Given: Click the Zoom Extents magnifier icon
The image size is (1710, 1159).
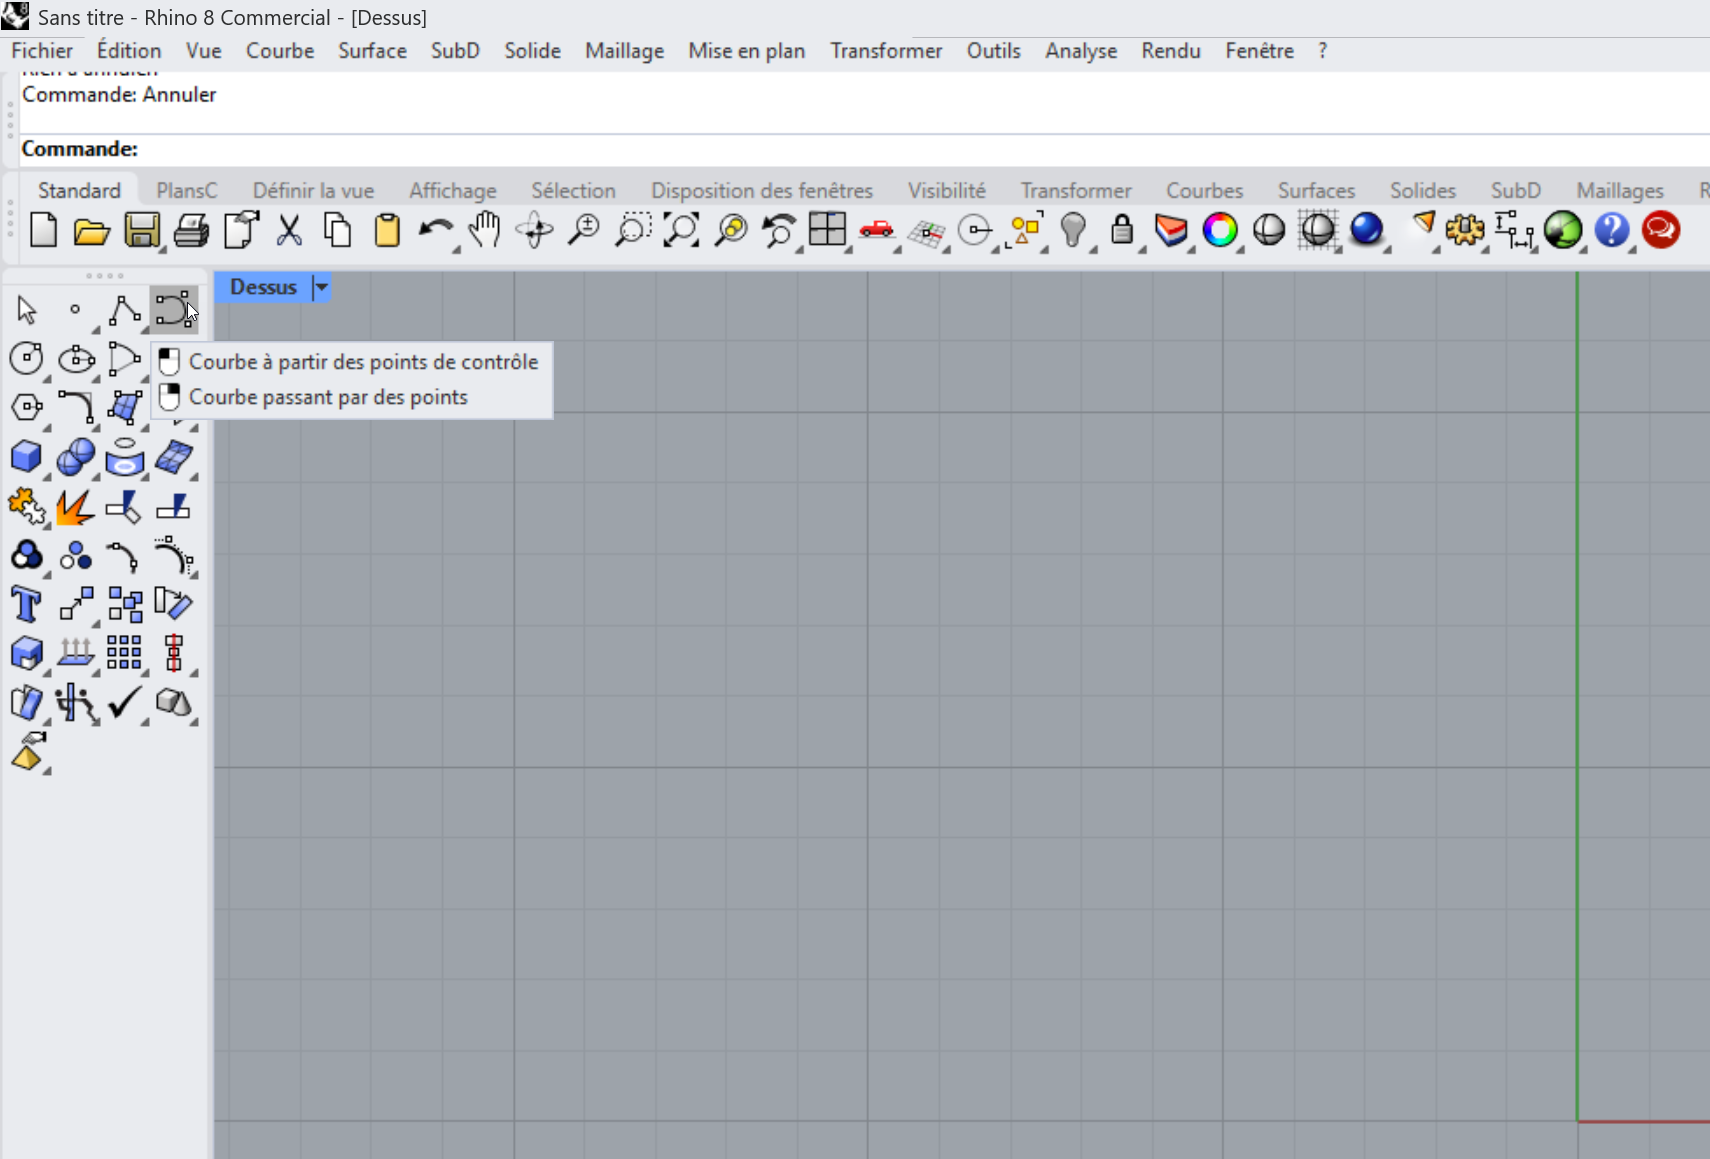Looking at the screenshot, I should pyautogui.click(x=681, y=231).
